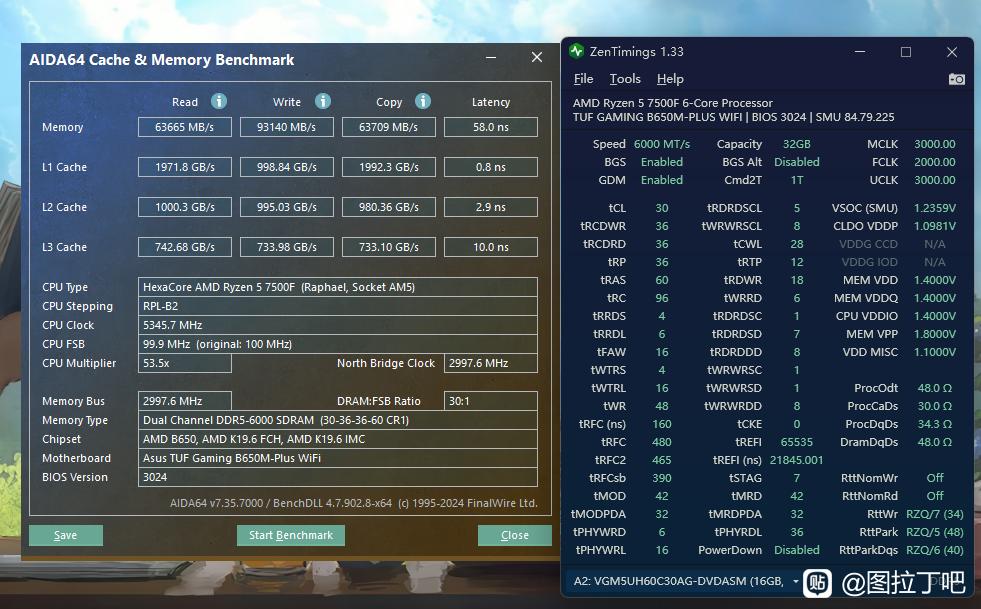Open the Help menu in ZenTimings
The height and width of the screenshot is (609, 981).
point(670,79)
